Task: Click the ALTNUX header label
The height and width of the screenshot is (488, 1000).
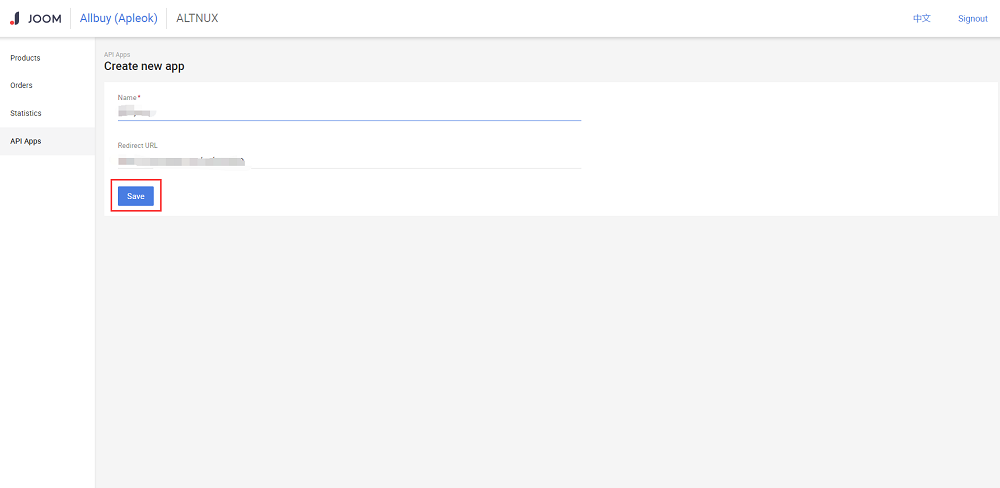Action: click(x=197, y=18)
